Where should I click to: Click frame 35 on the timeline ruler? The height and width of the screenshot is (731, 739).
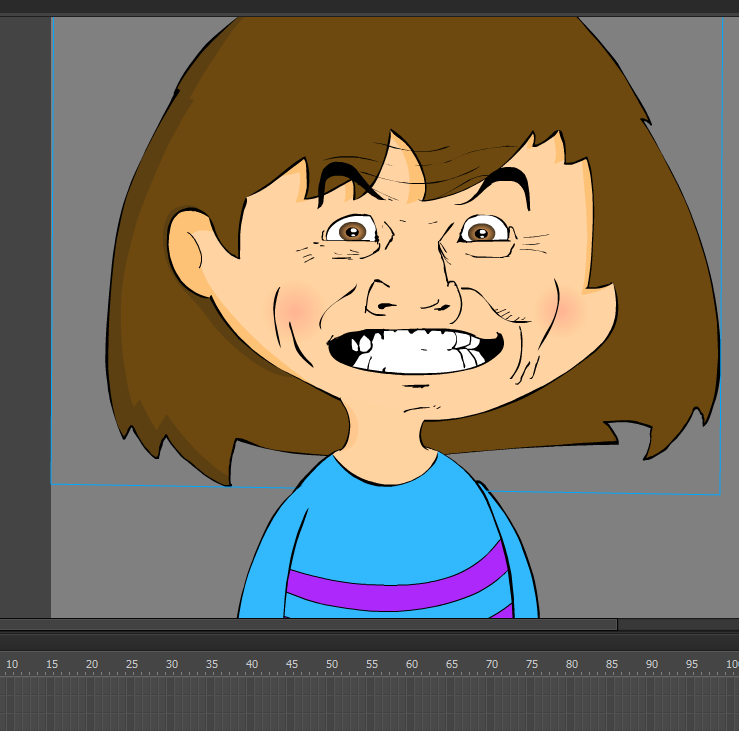[x=212, y=664]
